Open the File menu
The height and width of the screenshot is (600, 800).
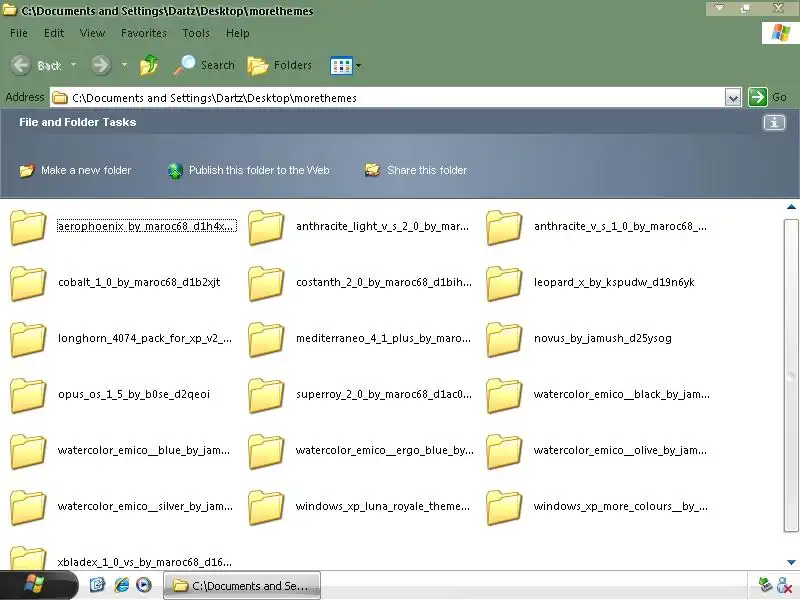[x=19, y=33]
